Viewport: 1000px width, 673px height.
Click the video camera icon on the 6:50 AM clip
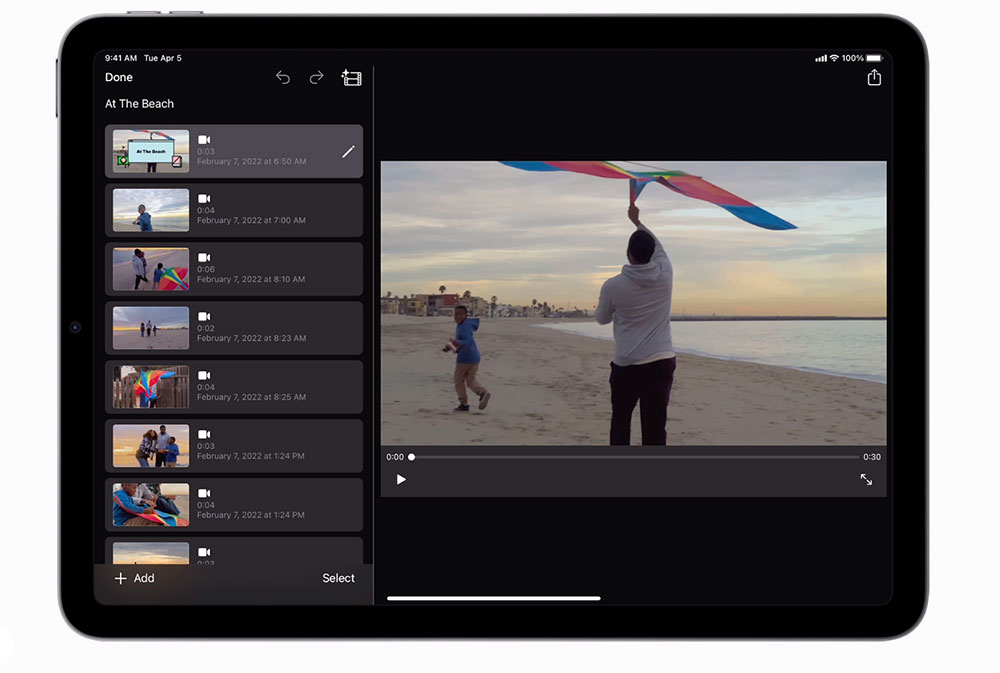point(204,140)
